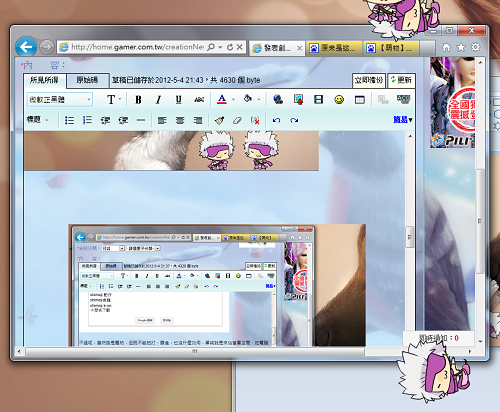Open the 微軟正黑體 font family dropdown
Screen dimensions: 500x412
60,99
